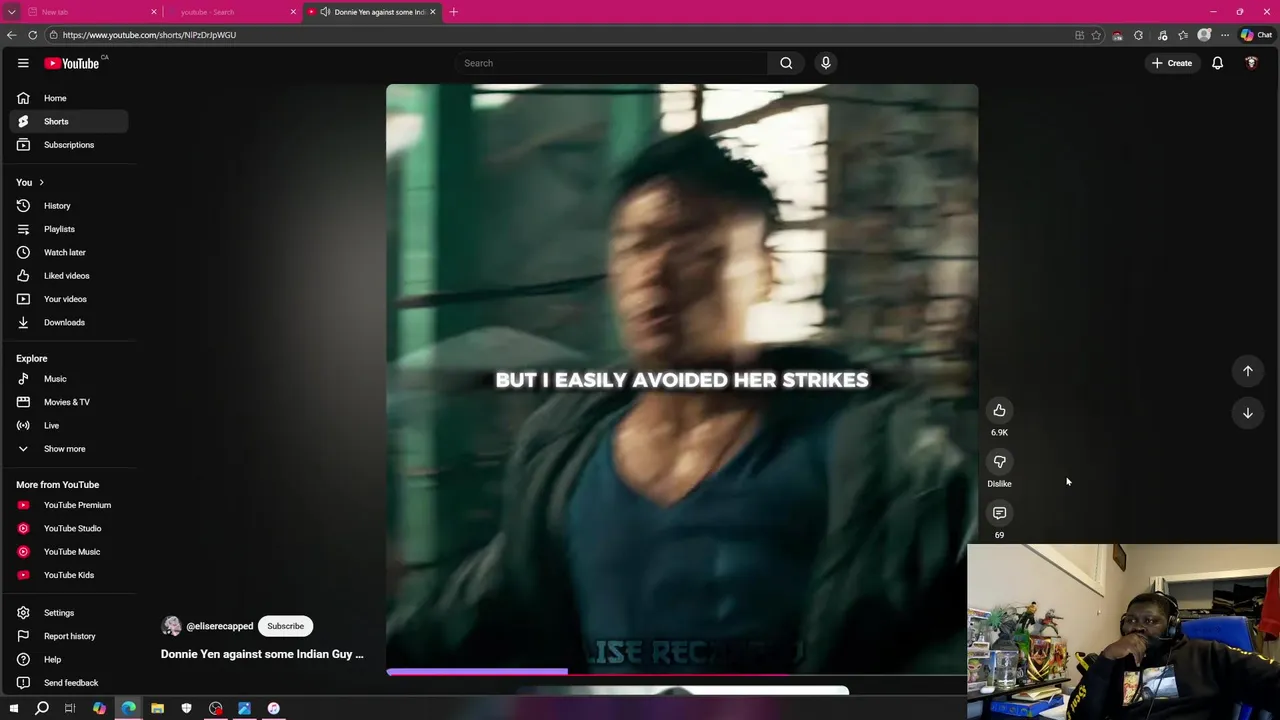This screenshot has height=720, width=1280.
Task: Click the YouTube search field
Action: [x=610, y=63]
